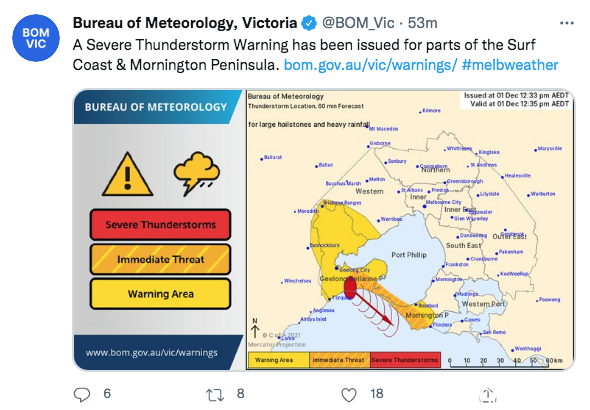
Task: Click the Port Phillip label on map
Action: tap(409, 255)
